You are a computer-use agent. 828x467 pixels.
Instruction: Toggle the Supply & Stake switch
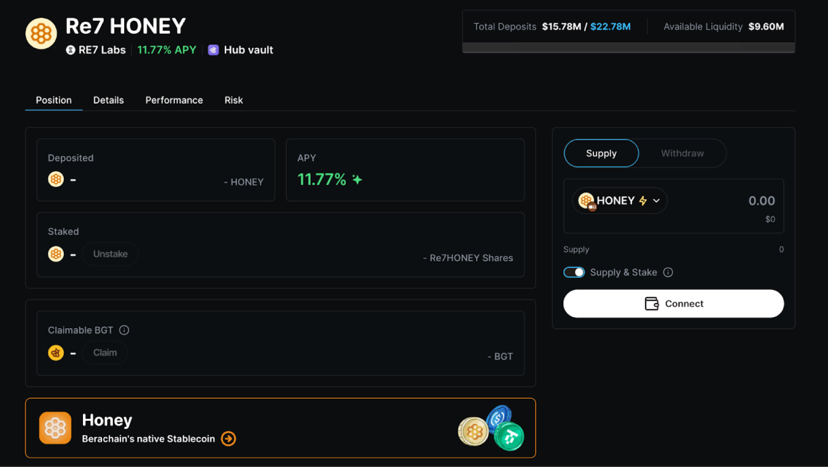(x=574, y=272)
